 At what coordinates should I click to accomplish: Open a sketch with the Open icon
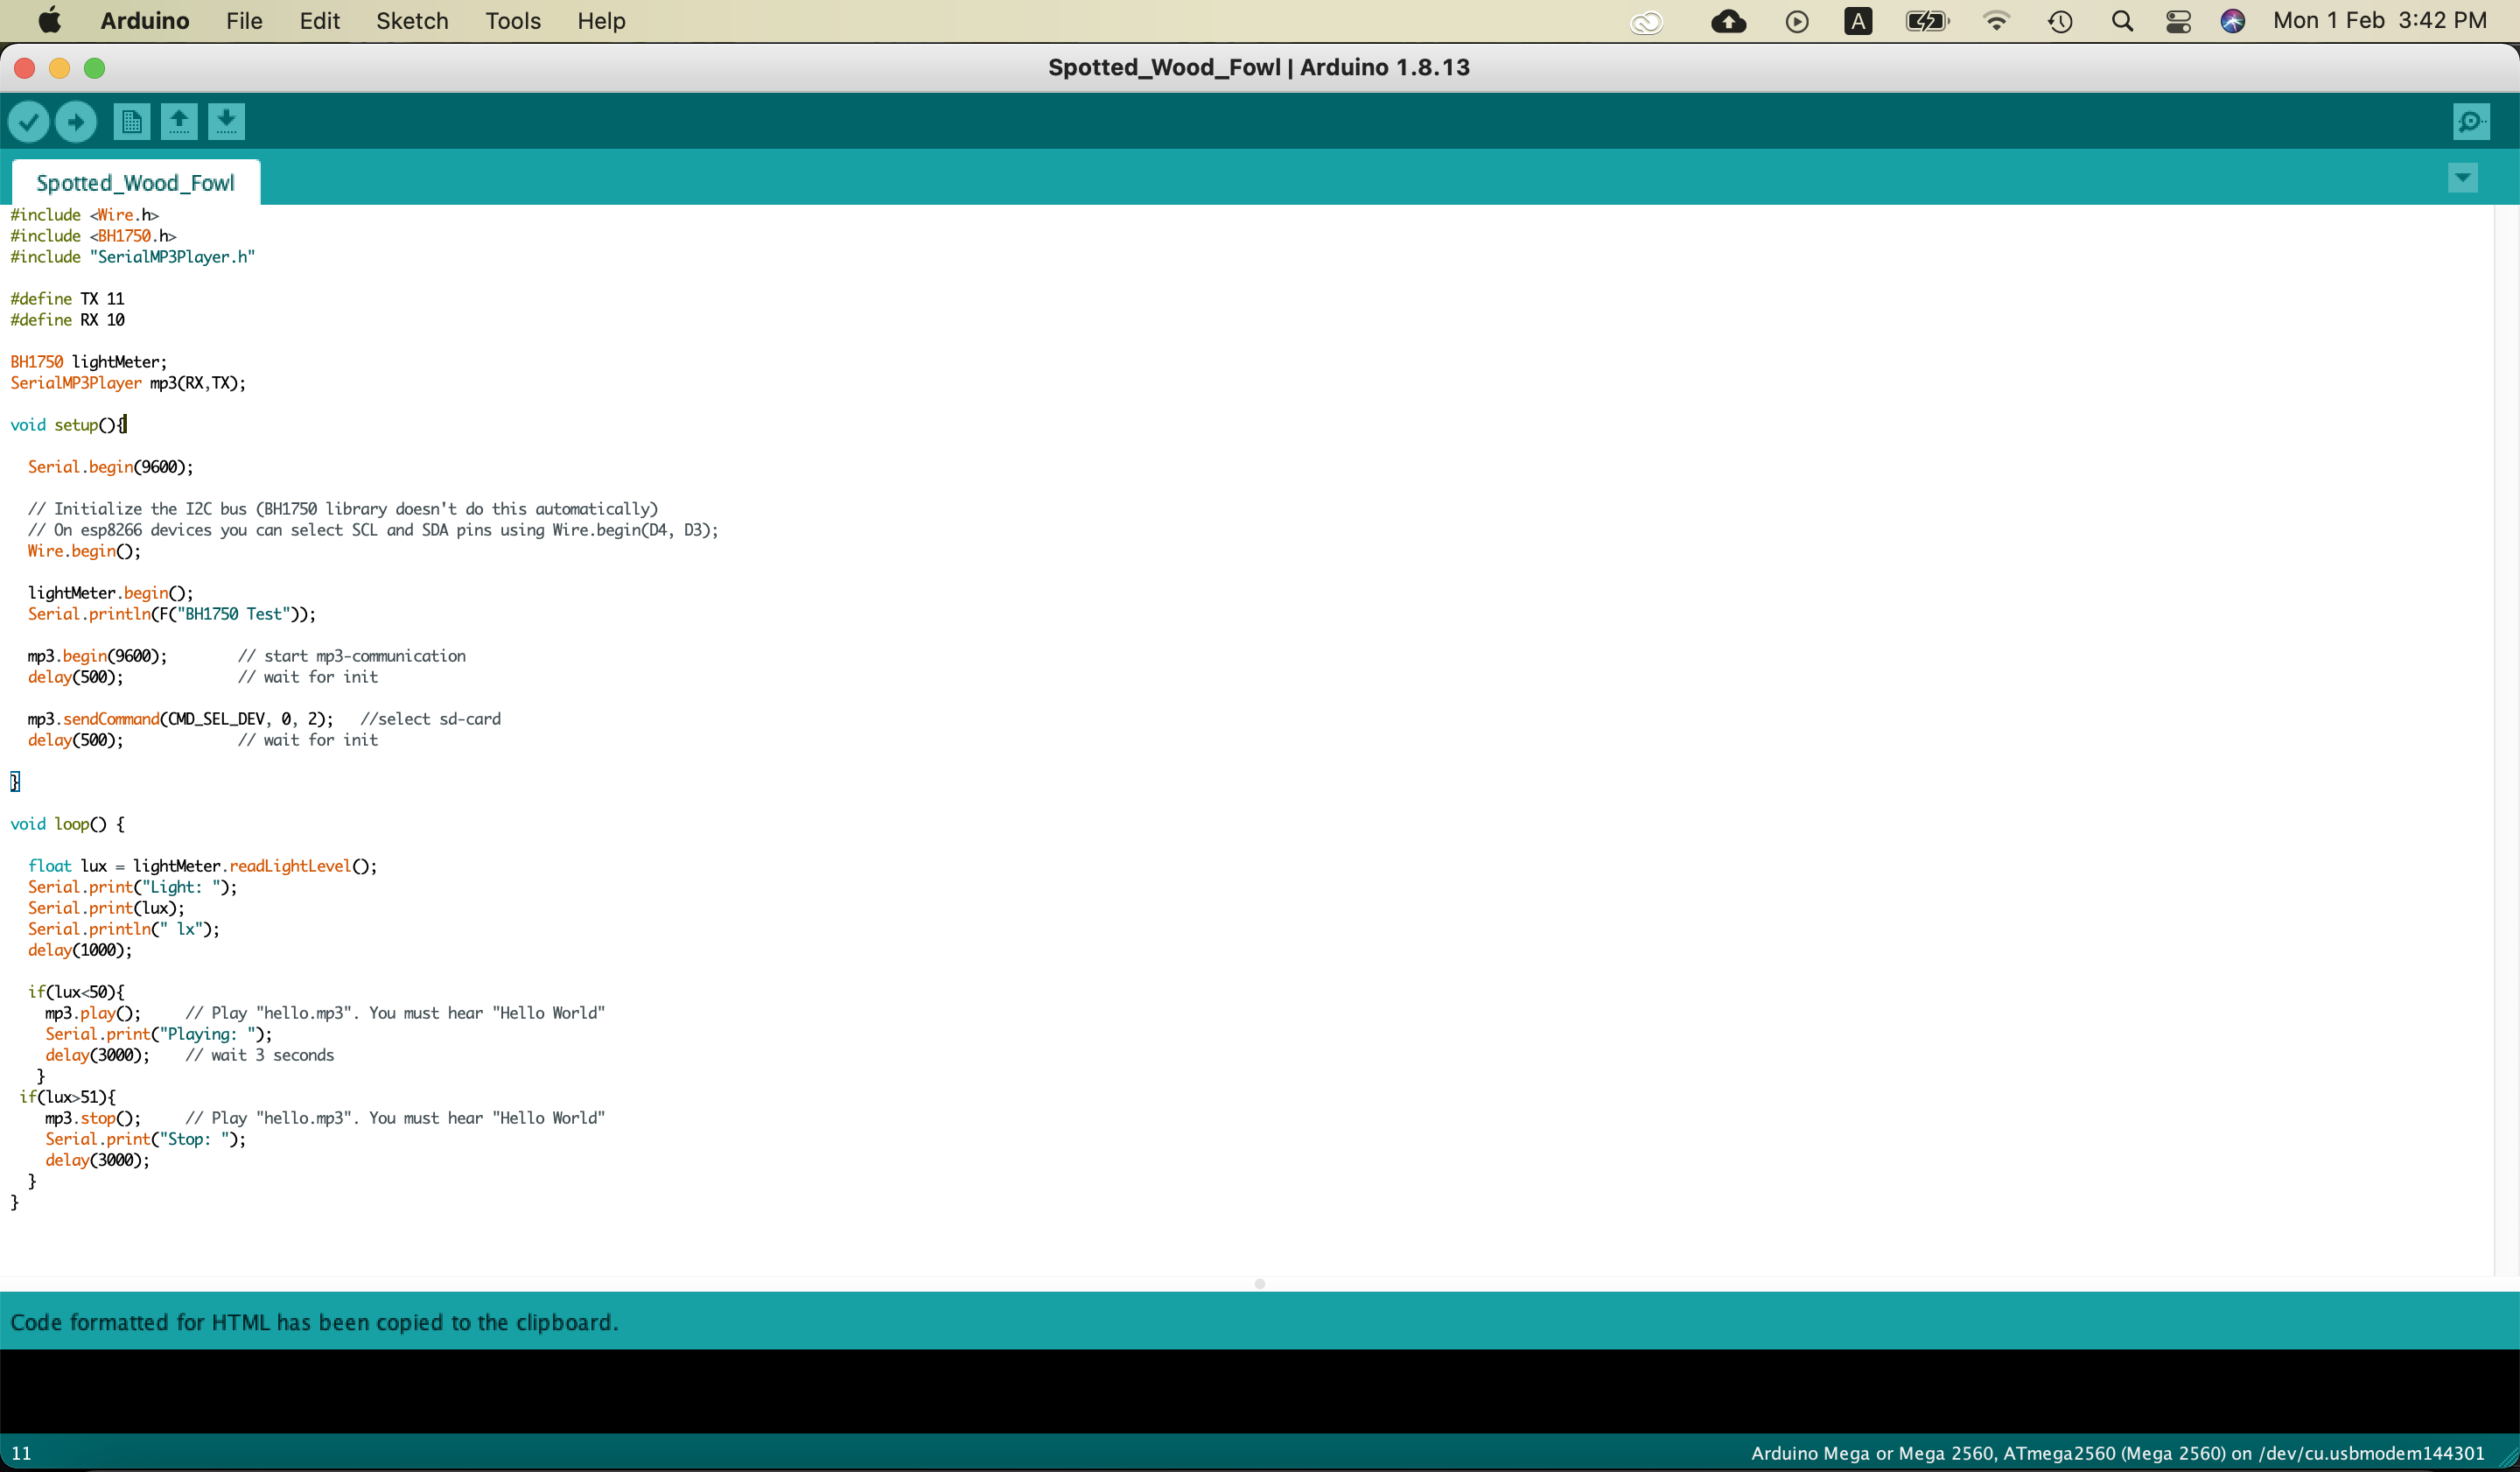(179, 122)
